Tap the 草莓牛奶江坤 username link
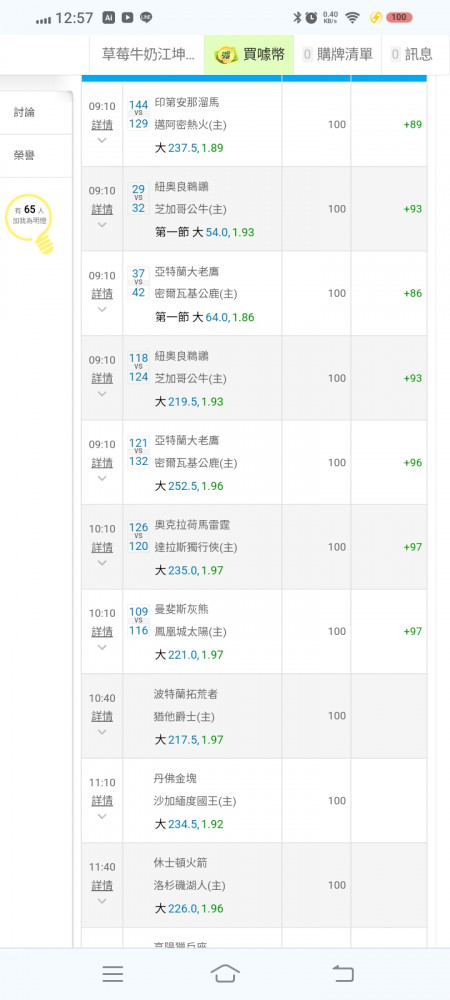Viewport: 450px width, 1000px height. pyautogui.click(x=148, y=55)
